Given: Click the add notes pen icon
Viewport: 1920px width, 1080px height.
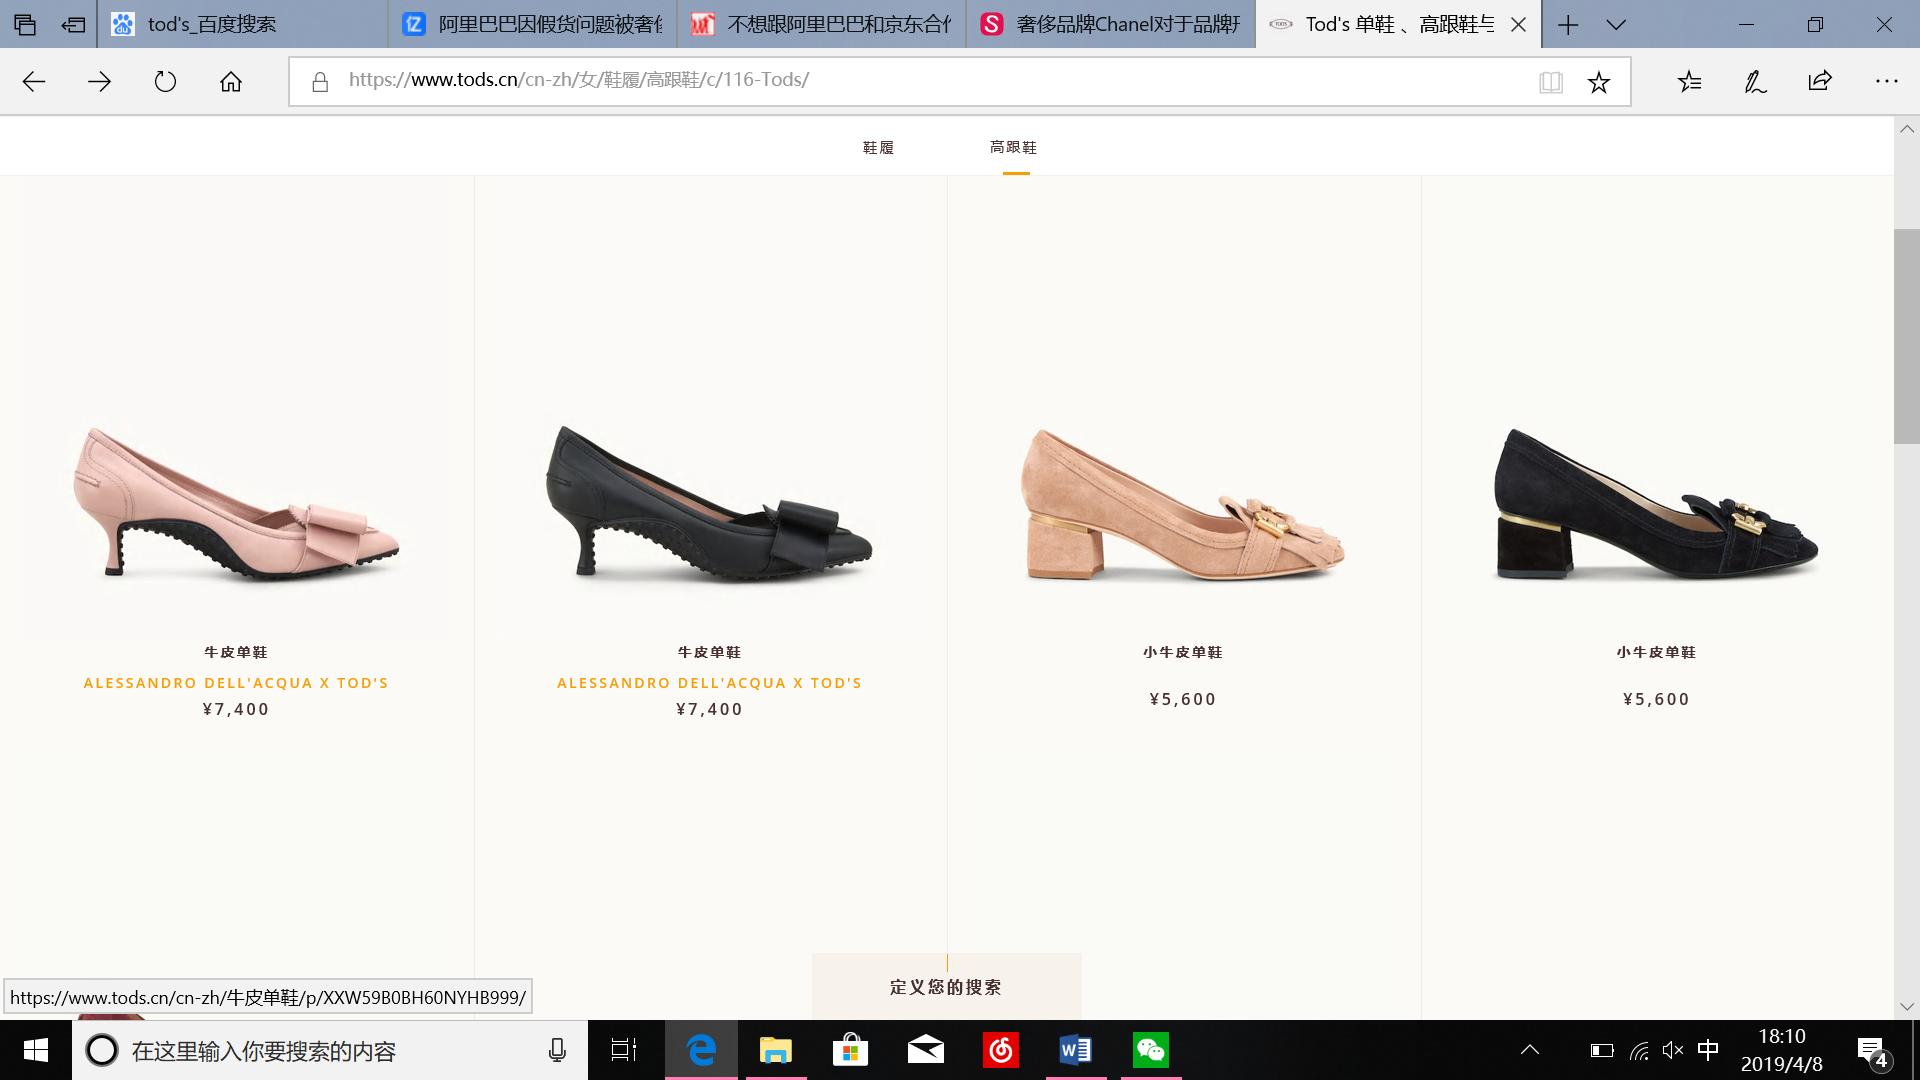Looking at the screenshot, I should pos(1755,82).
